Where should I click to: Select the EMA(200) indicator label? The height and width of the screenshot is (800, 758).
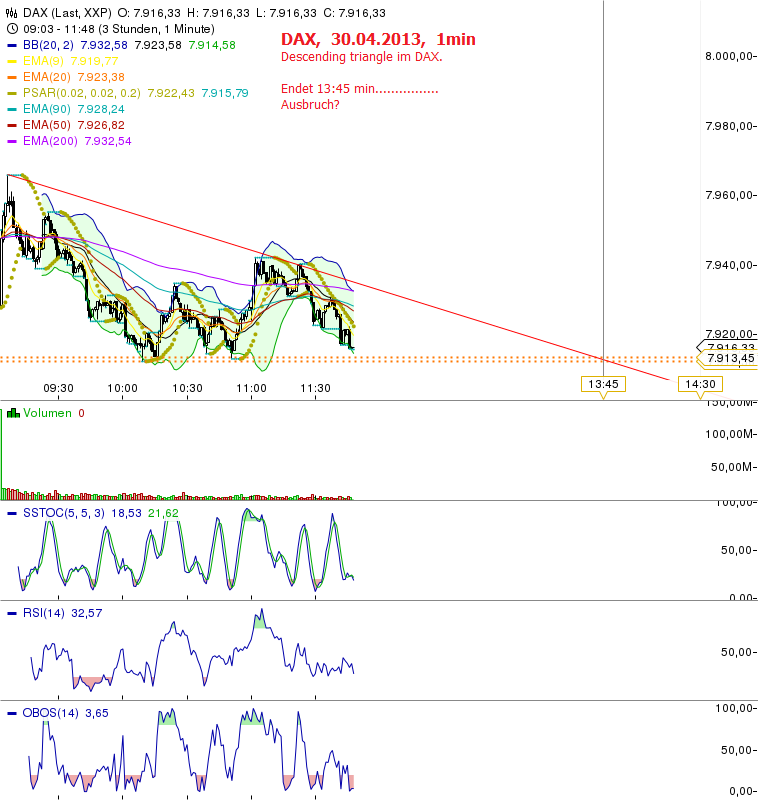(50, 141)
